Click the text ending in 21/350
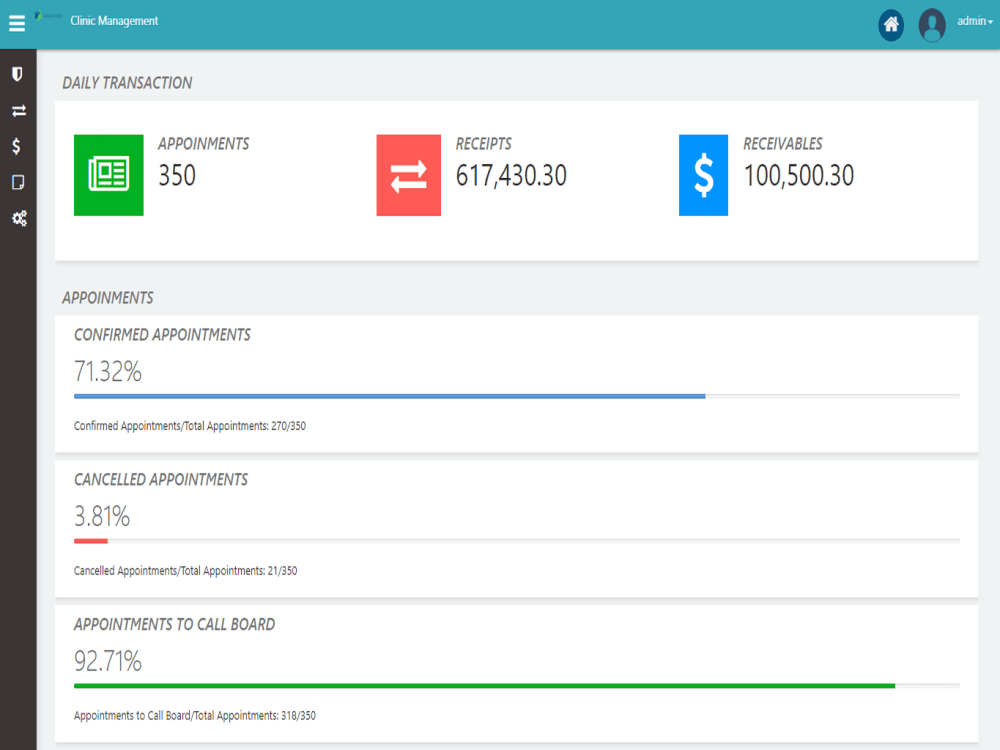 (186, 571)
